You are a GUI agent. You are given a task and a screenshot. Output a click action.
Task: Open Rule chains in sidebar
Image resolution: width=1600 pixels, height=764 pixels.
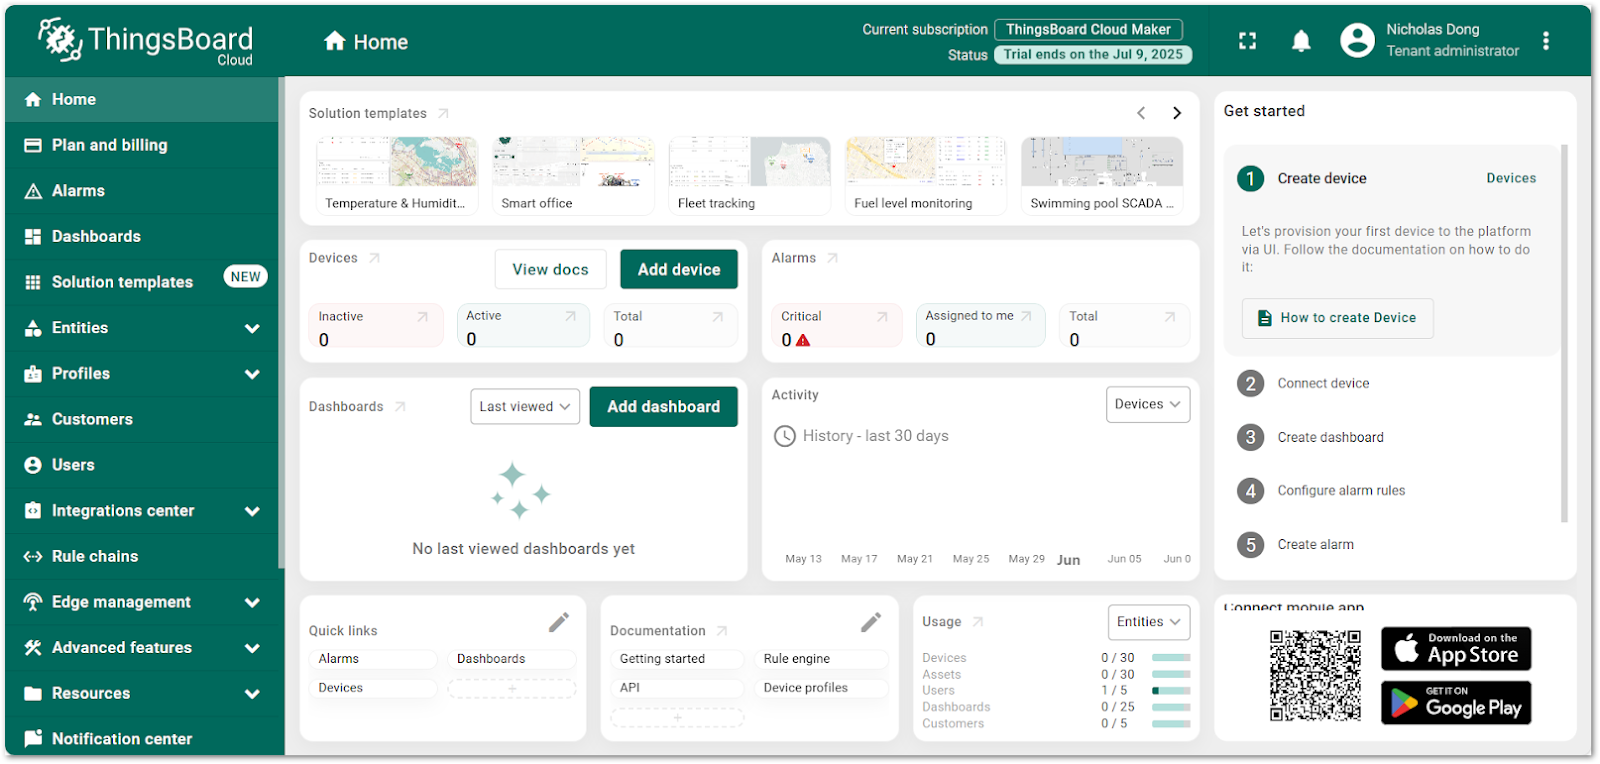click(x=142, y=556)
